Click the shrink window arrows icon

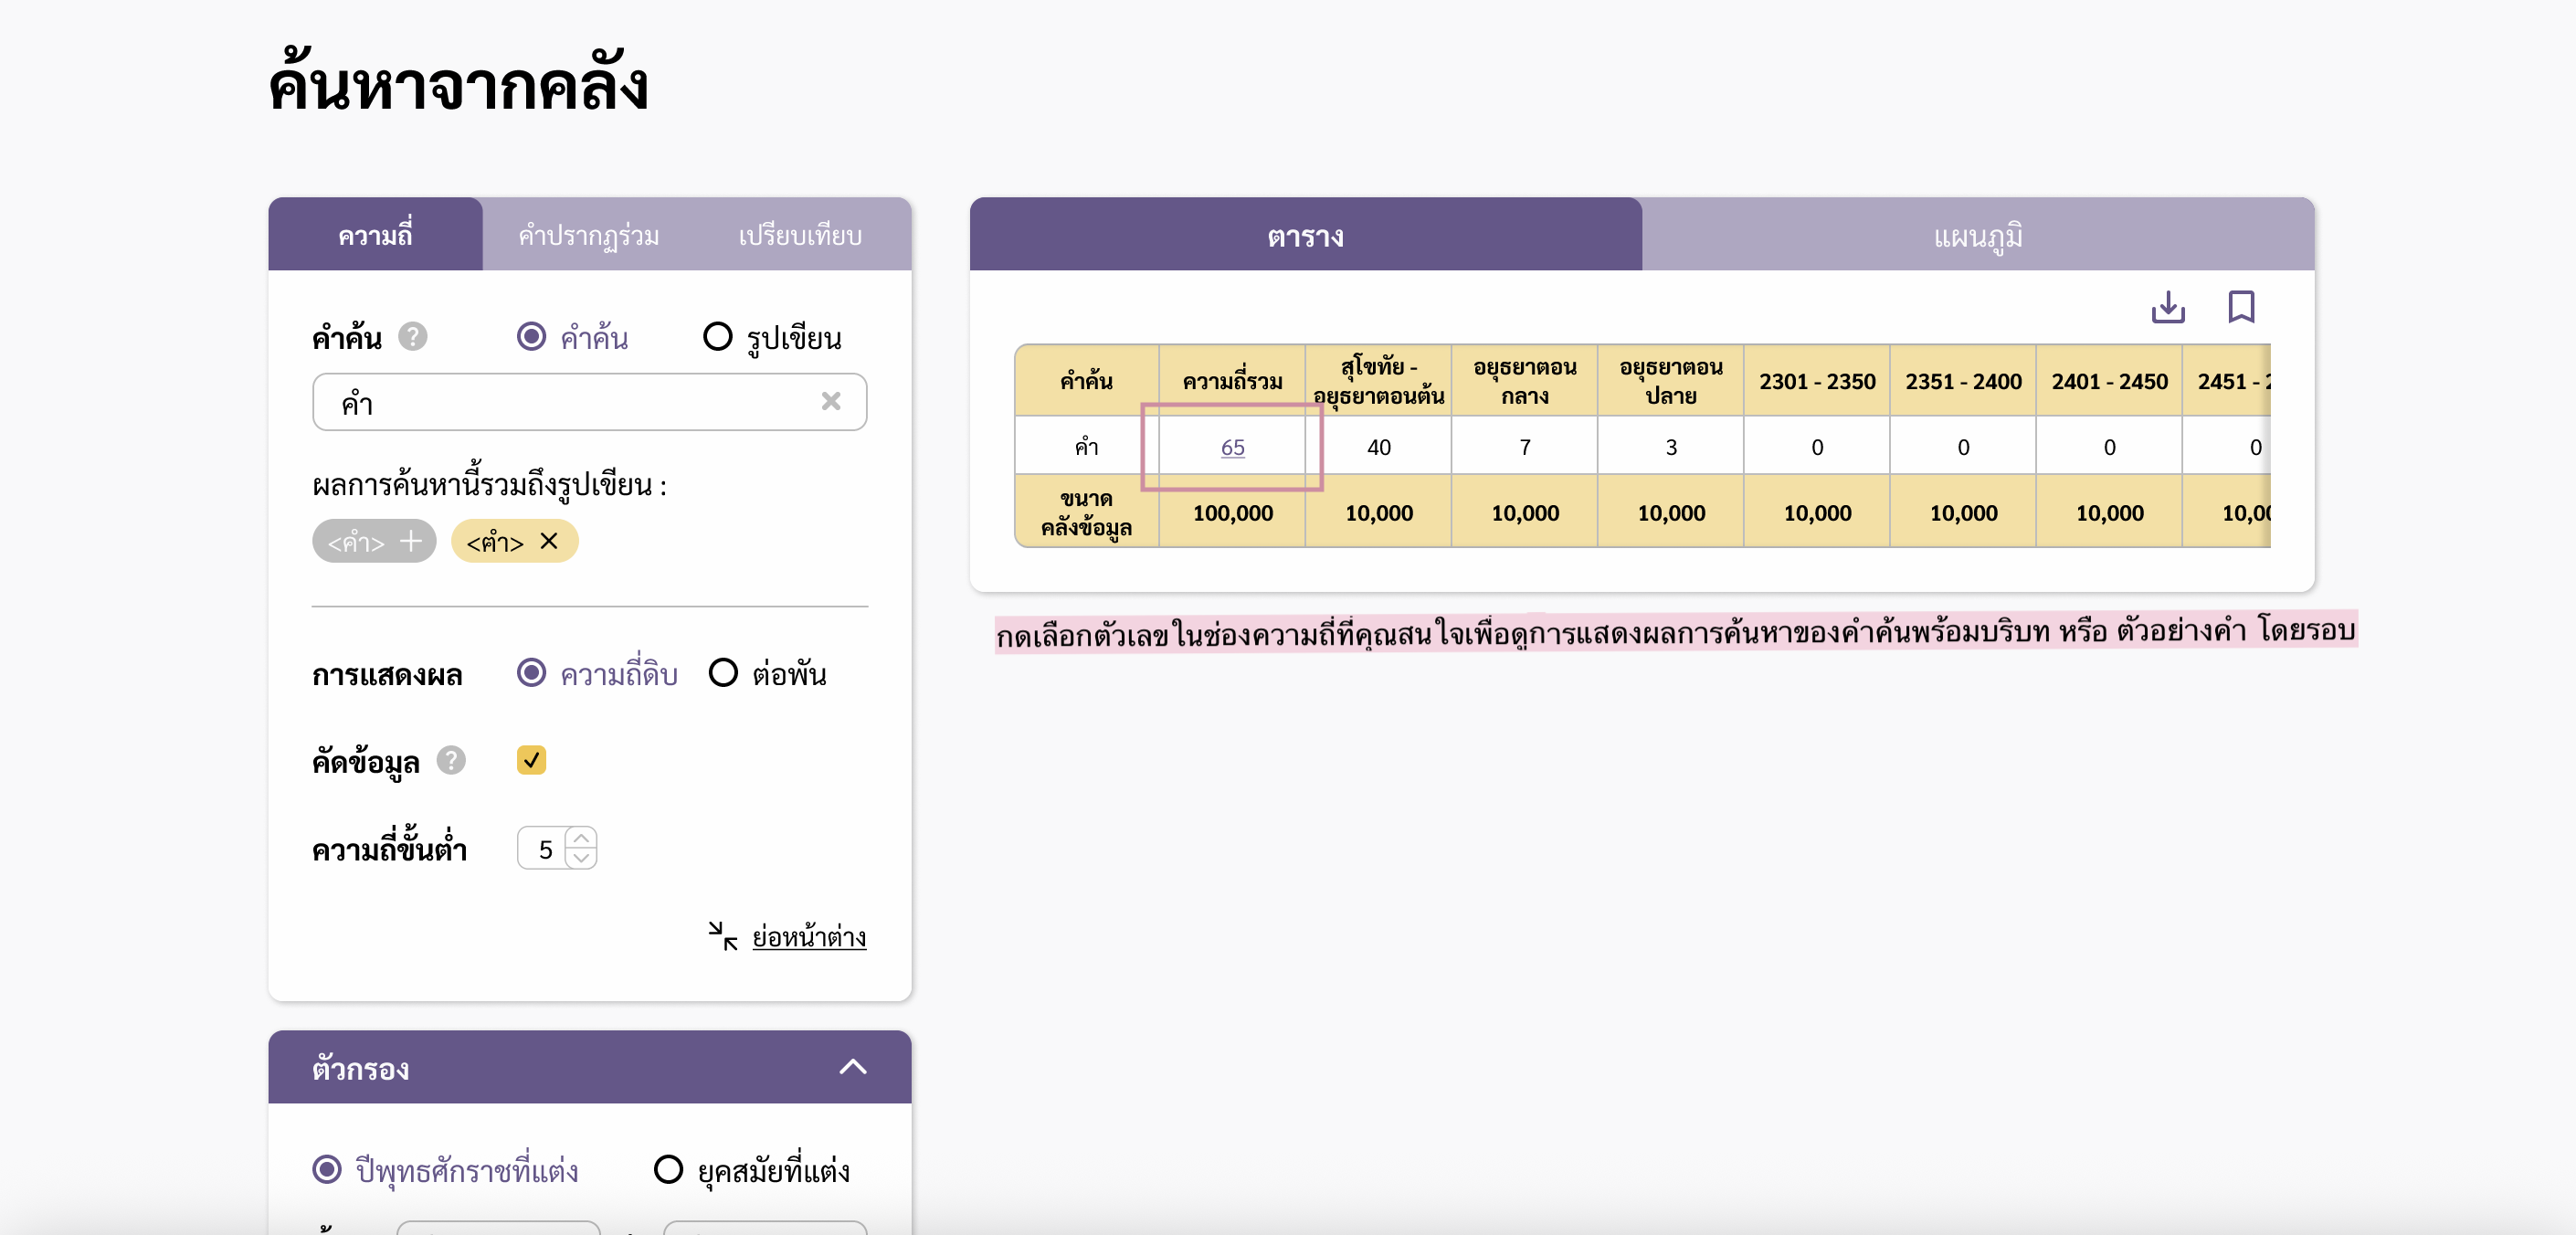tap(722, 936)
